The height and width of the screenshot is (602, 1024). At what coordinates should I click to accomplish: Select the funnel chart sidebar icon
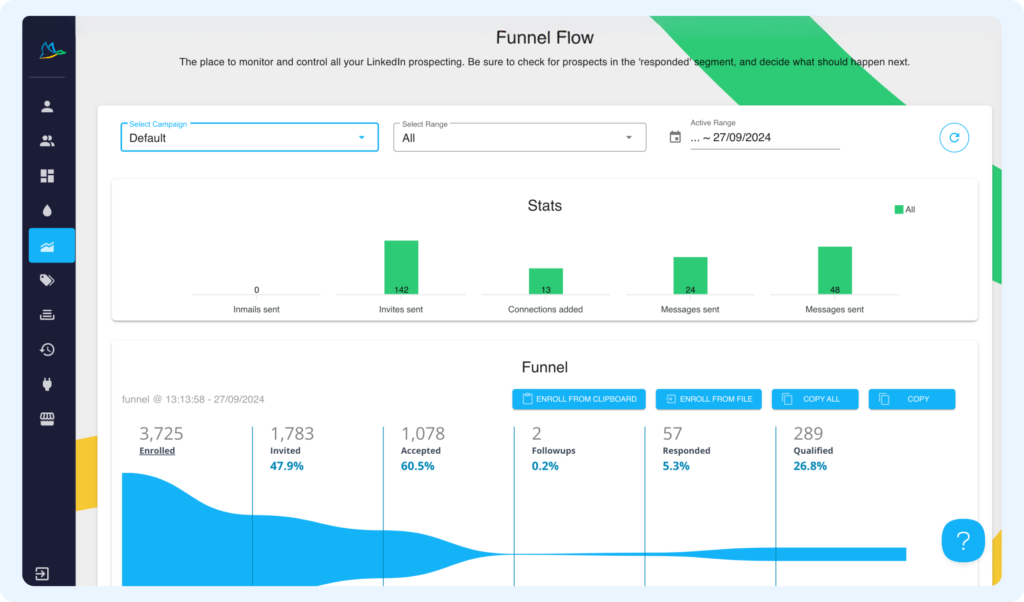click(x=52, y=246)
